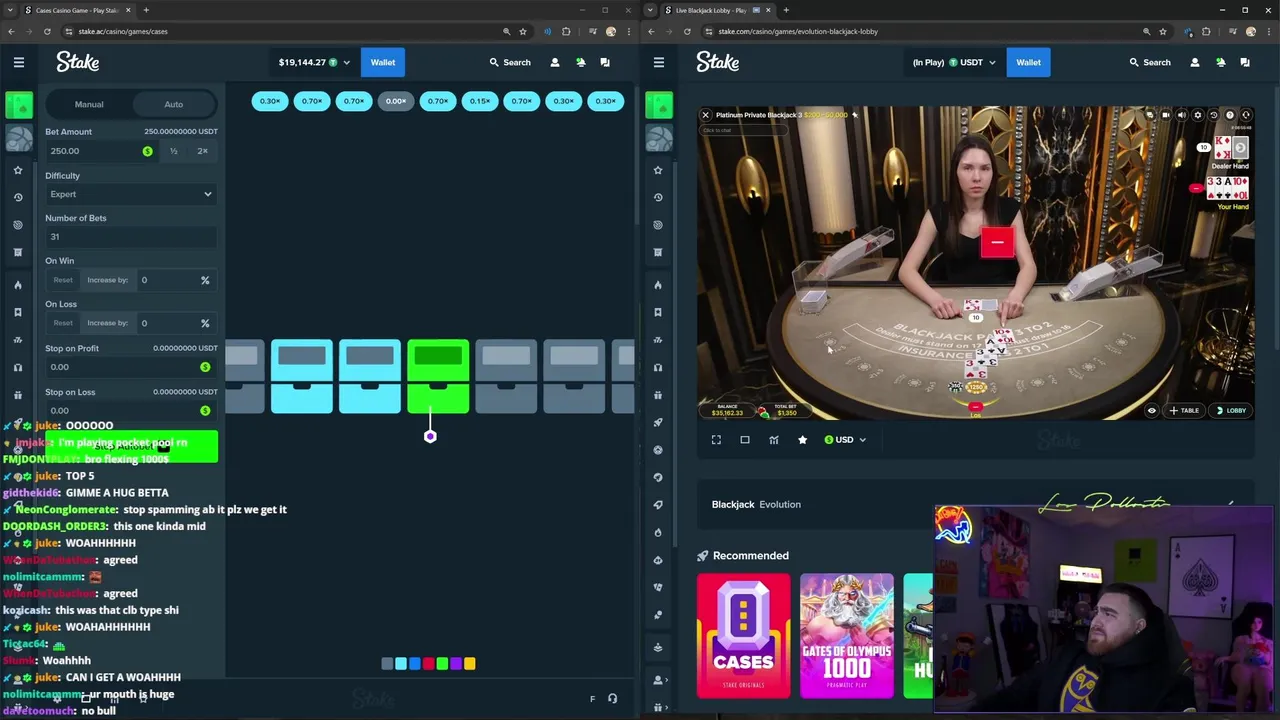Viewport: 1280px width, 720px height.
Task: Mute the blackjack game sound
Action: [1182, 115]
